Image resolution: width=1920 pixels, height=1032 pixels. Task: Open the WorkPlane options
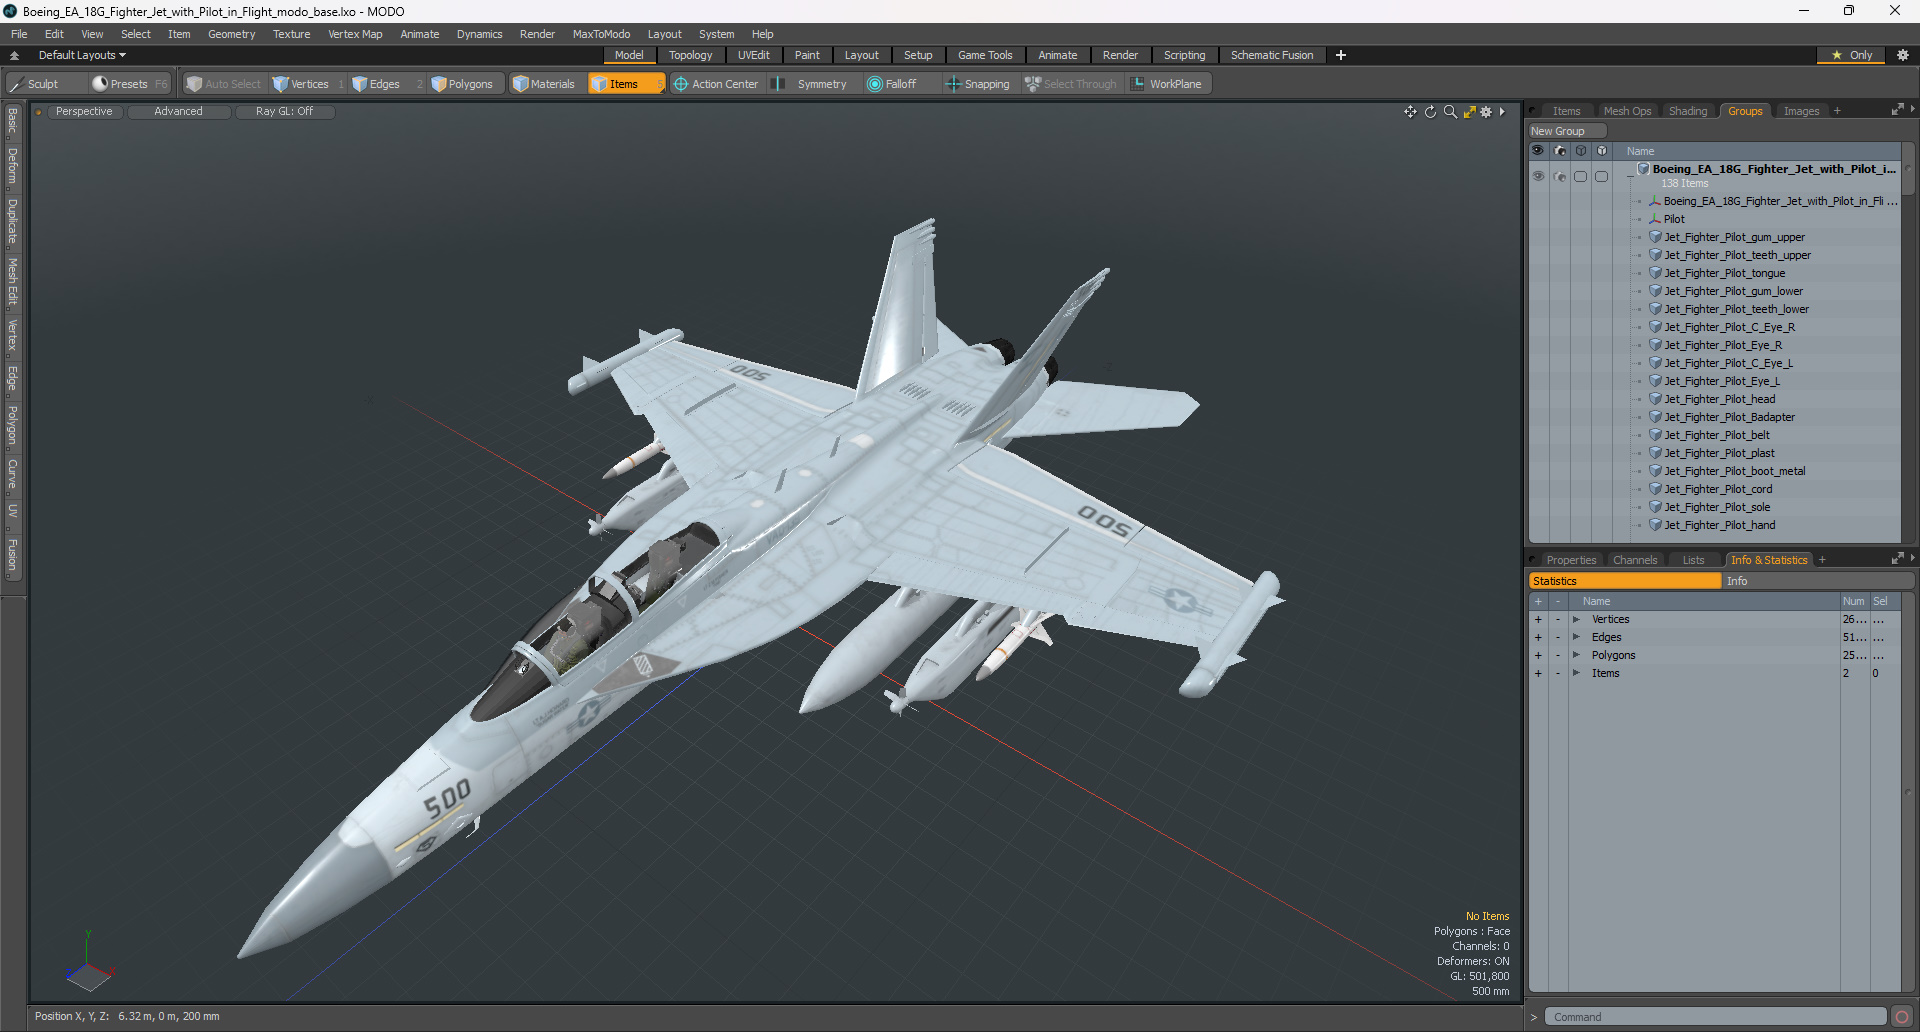1168,84
